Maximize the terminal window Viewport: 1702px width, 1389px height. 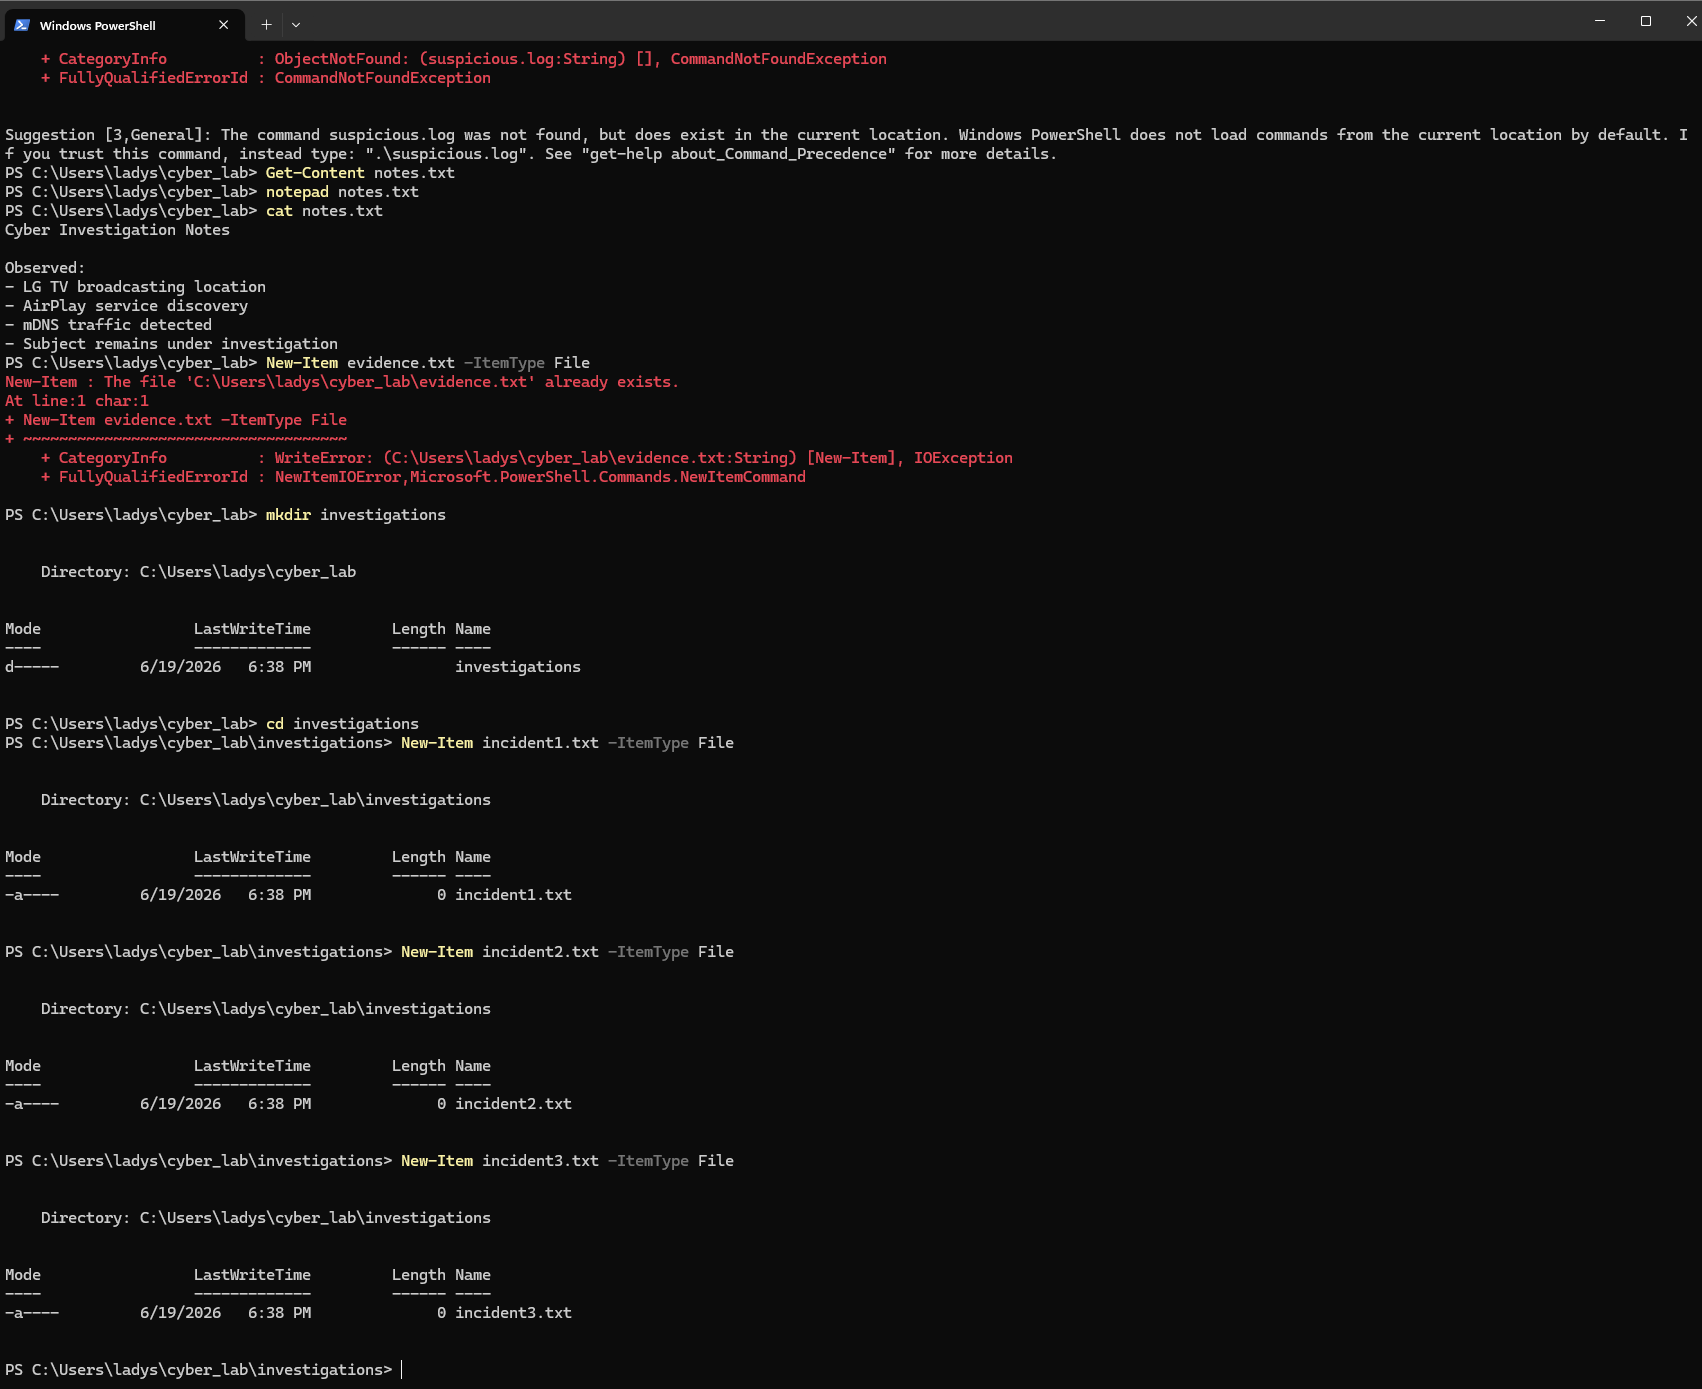click(1646, 21)
